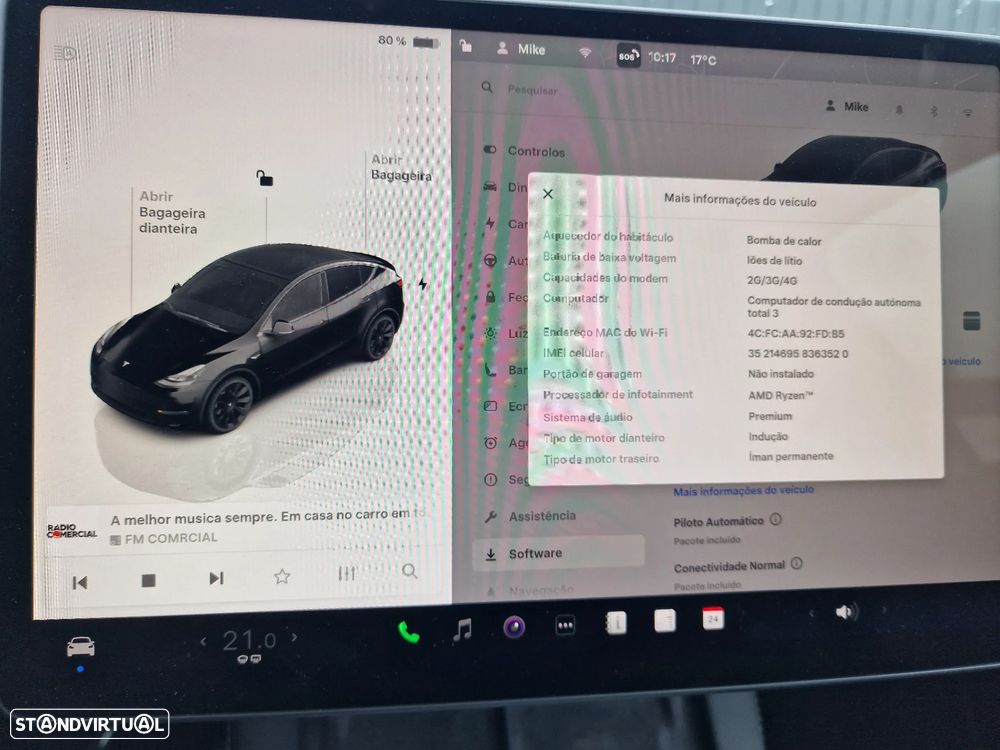Search media with magnifier icon

409,571
